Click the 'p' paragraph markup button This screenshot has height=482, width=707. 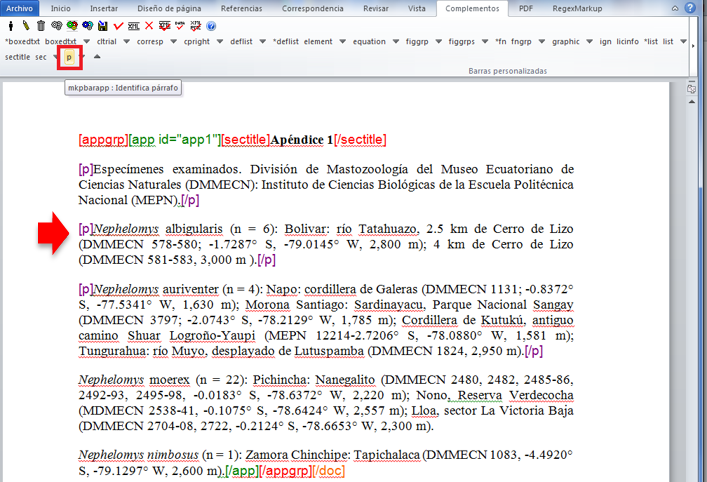pos(69,58)
